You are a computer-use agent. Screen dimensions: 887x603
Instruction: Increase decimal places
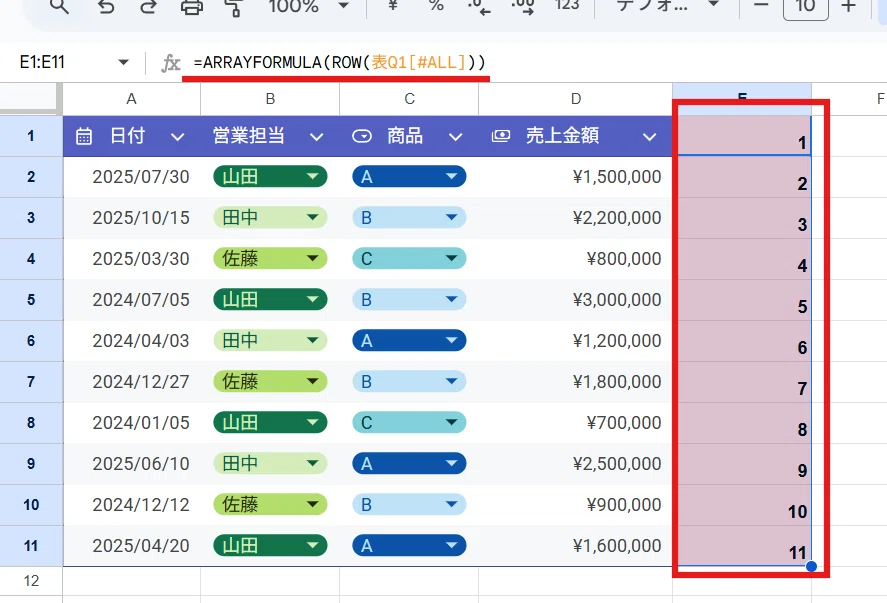(523, 6)
